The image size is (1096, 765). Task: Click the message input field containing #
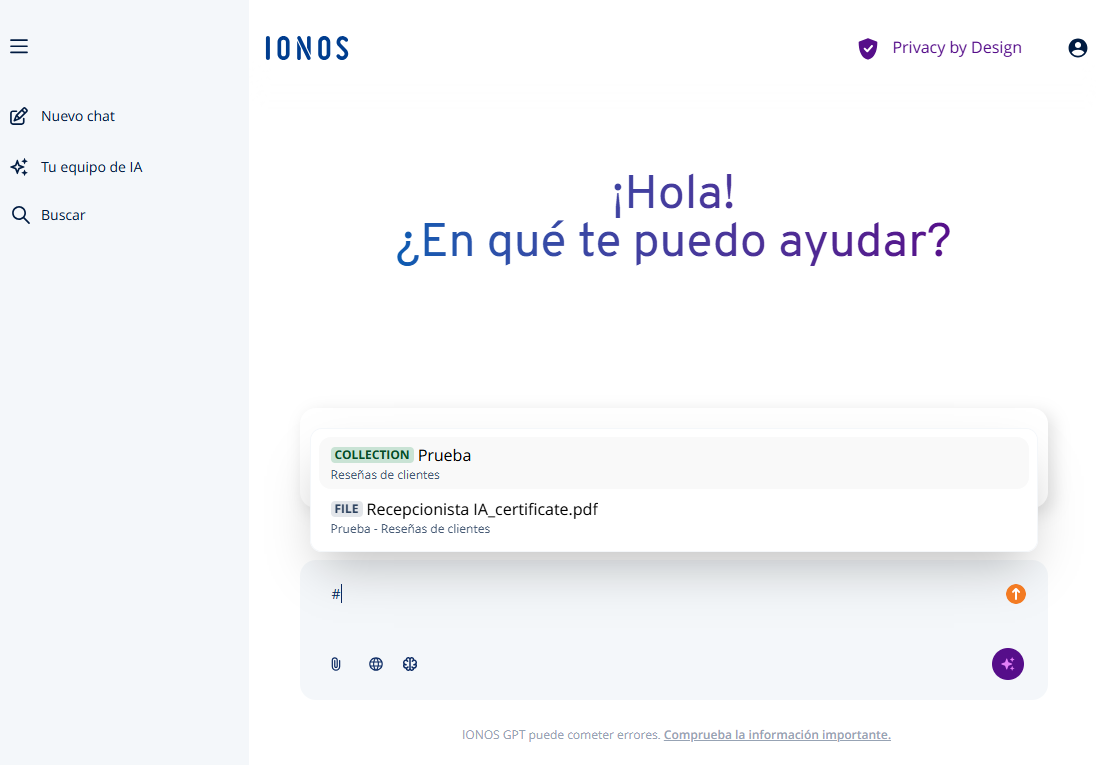(x=661, y=594)
